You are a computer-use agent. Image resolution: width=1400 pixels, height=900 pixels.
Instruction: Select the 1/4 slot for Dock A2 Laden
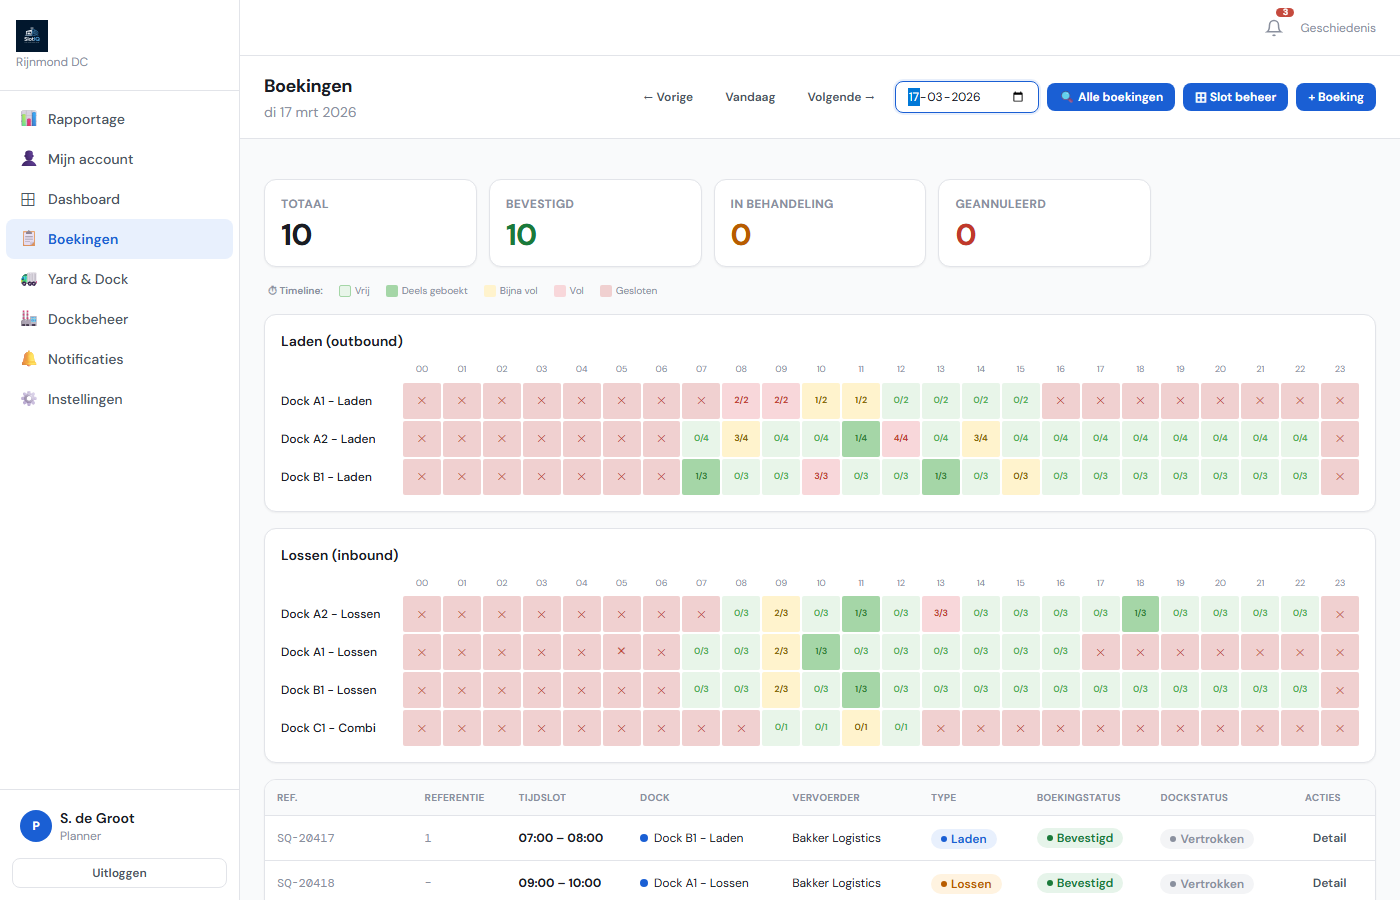pyautogui.click(x=861, y=438)
